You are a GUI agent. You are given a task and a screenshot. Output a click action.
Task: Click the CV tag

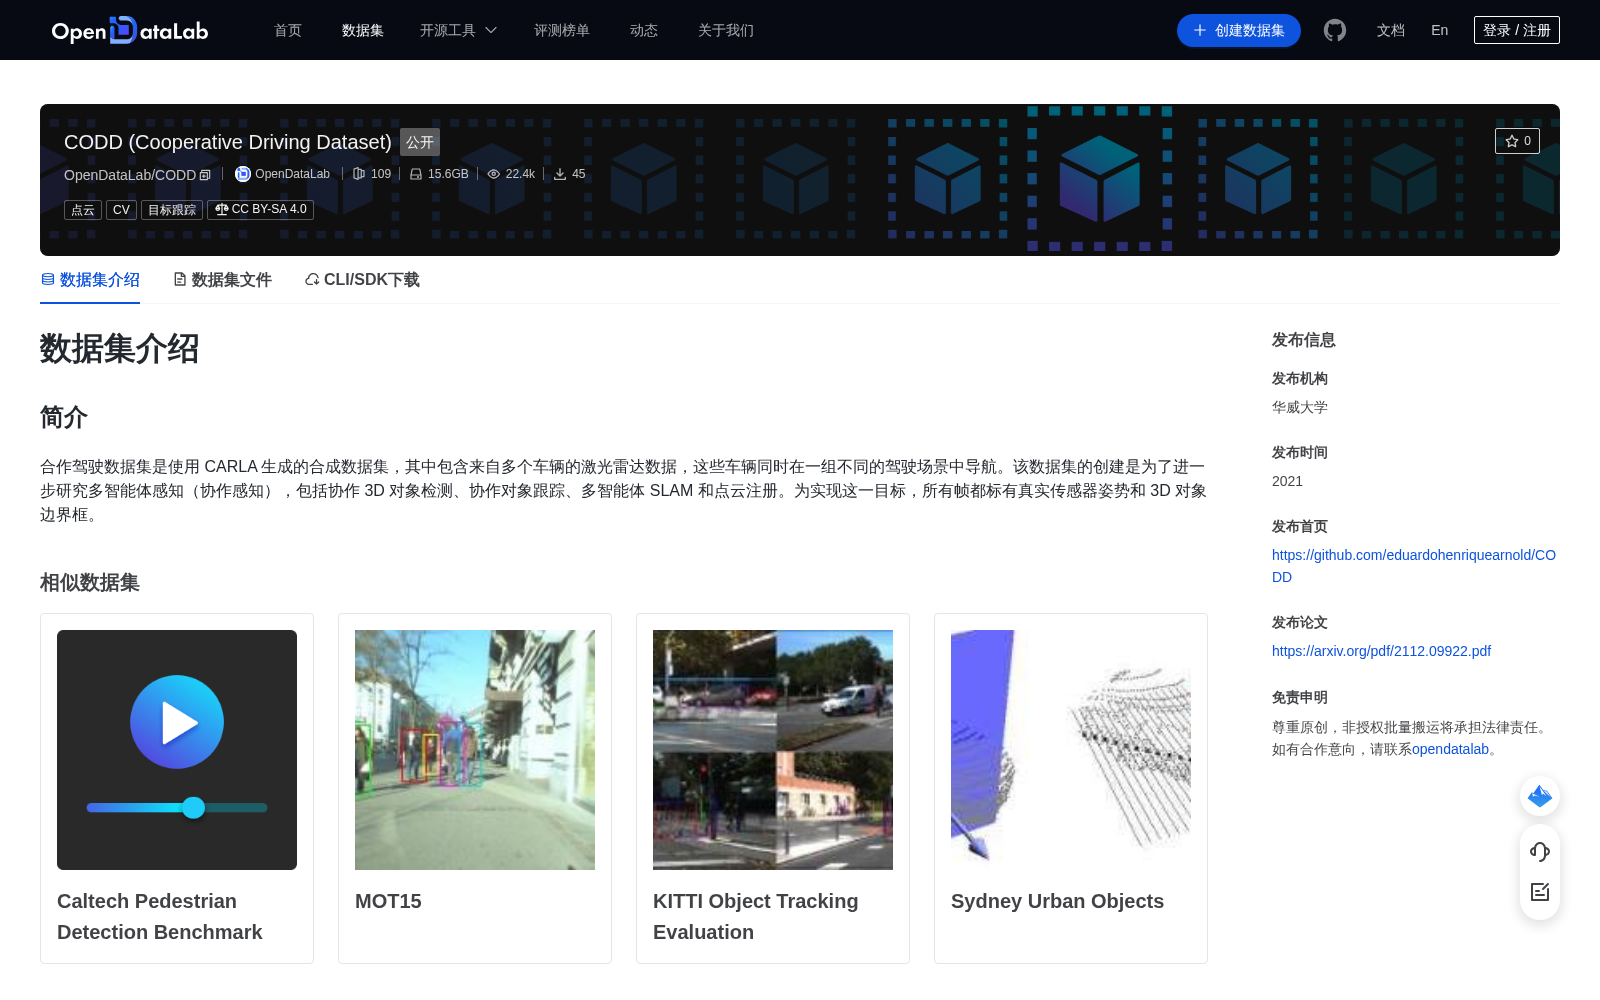tap(121, 210)
